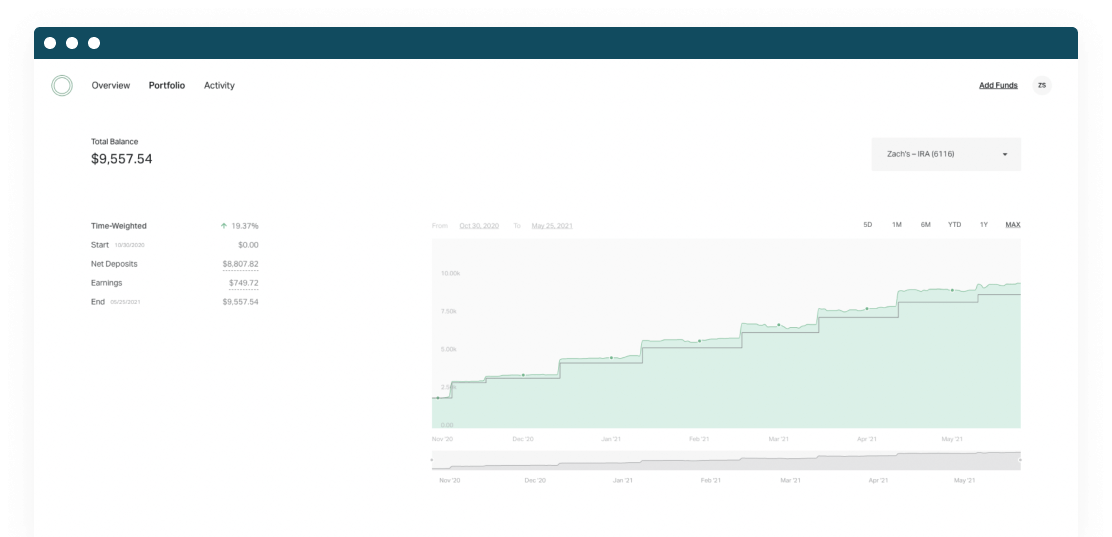Click the Net Deposits amount $8,807.82
Screen dimensions: 1112x537
click(240, 264)
